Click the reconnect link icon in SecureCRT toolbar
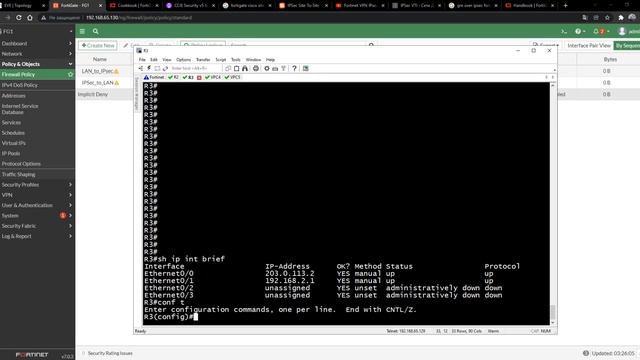The width and height of the screenshot is (640, 360). pos(165,68)
